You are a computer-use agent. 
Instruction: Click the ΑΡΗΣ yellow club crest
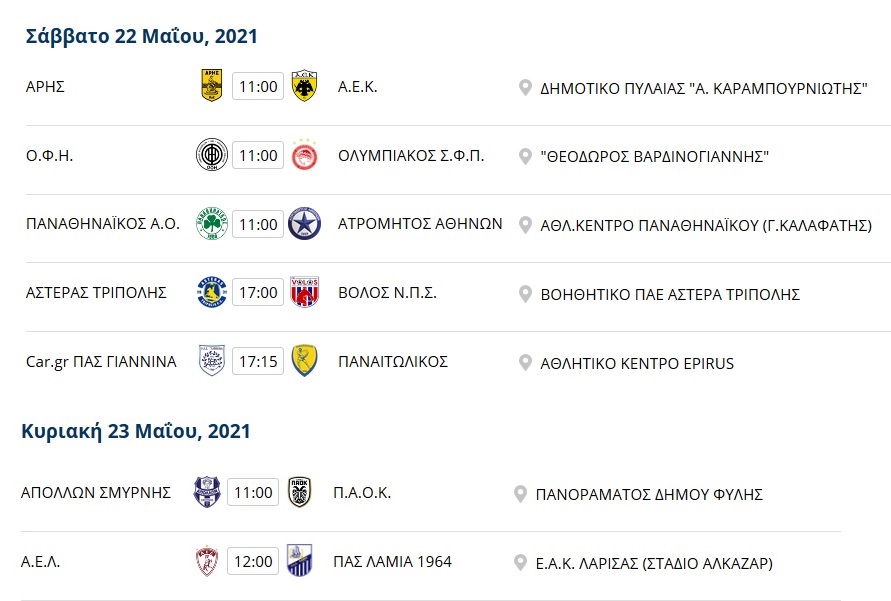pos(212,86)
